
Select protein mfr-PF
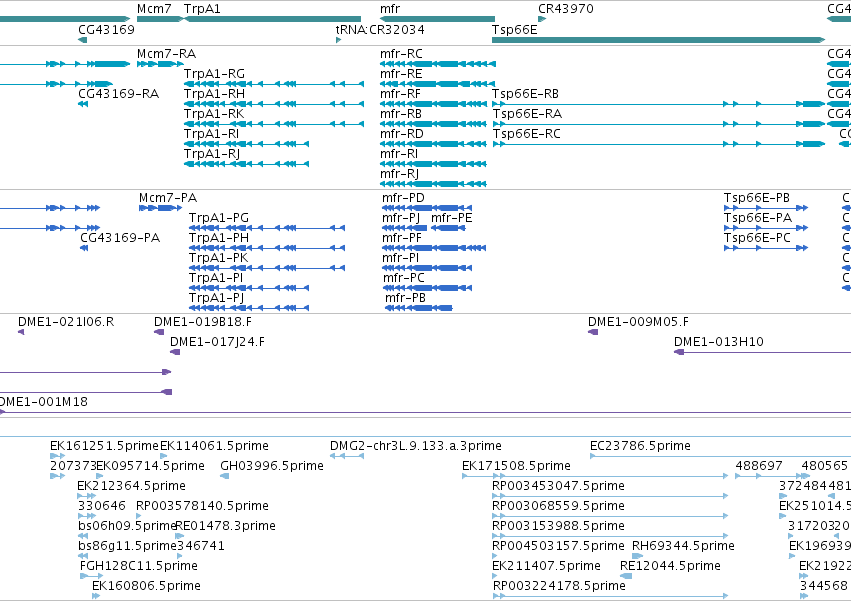pos(434,248)
